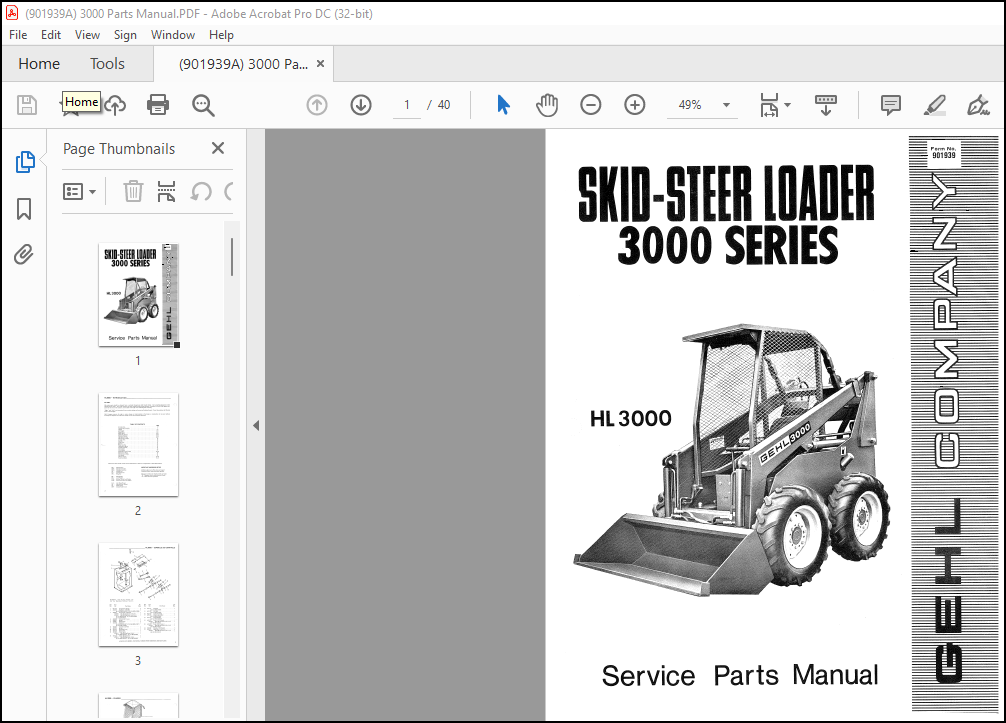Screen dimensions: 1006x723
Task: Open the Bookmarks panel in the sidebar
Action: pyautogui.click(x=24, y=208)
